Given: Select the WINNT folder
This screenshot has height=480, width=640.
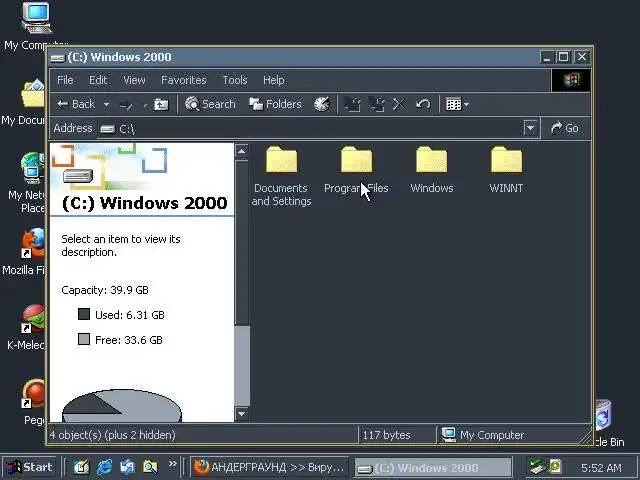Looking at the screenshot, I should pos(506,170).
